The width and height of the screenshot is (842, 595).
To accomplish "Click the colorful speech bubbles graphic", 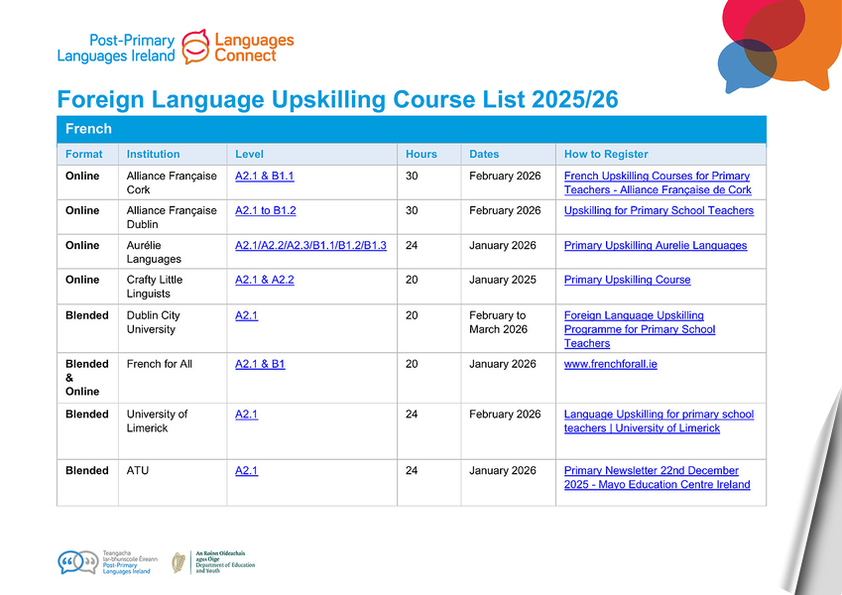I will click(x=775, y=40).
